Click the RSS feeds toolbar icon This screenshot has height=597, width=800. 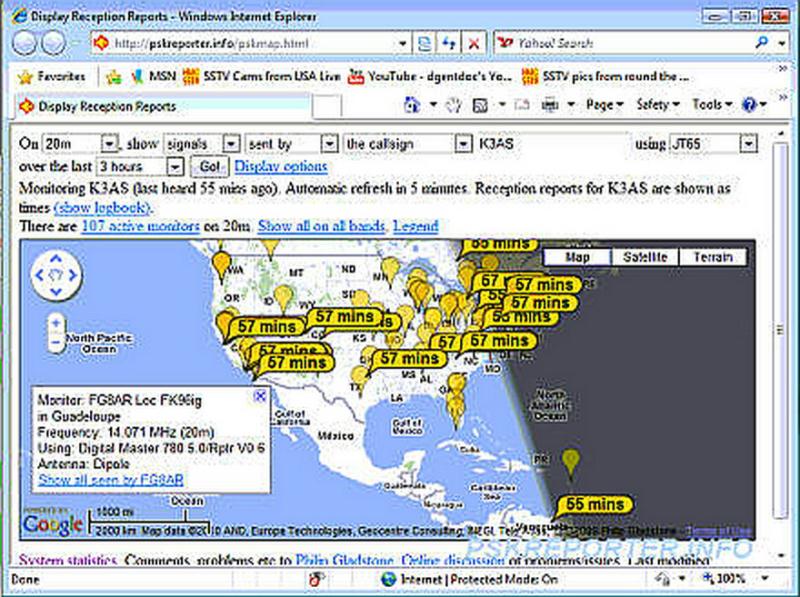480,105
